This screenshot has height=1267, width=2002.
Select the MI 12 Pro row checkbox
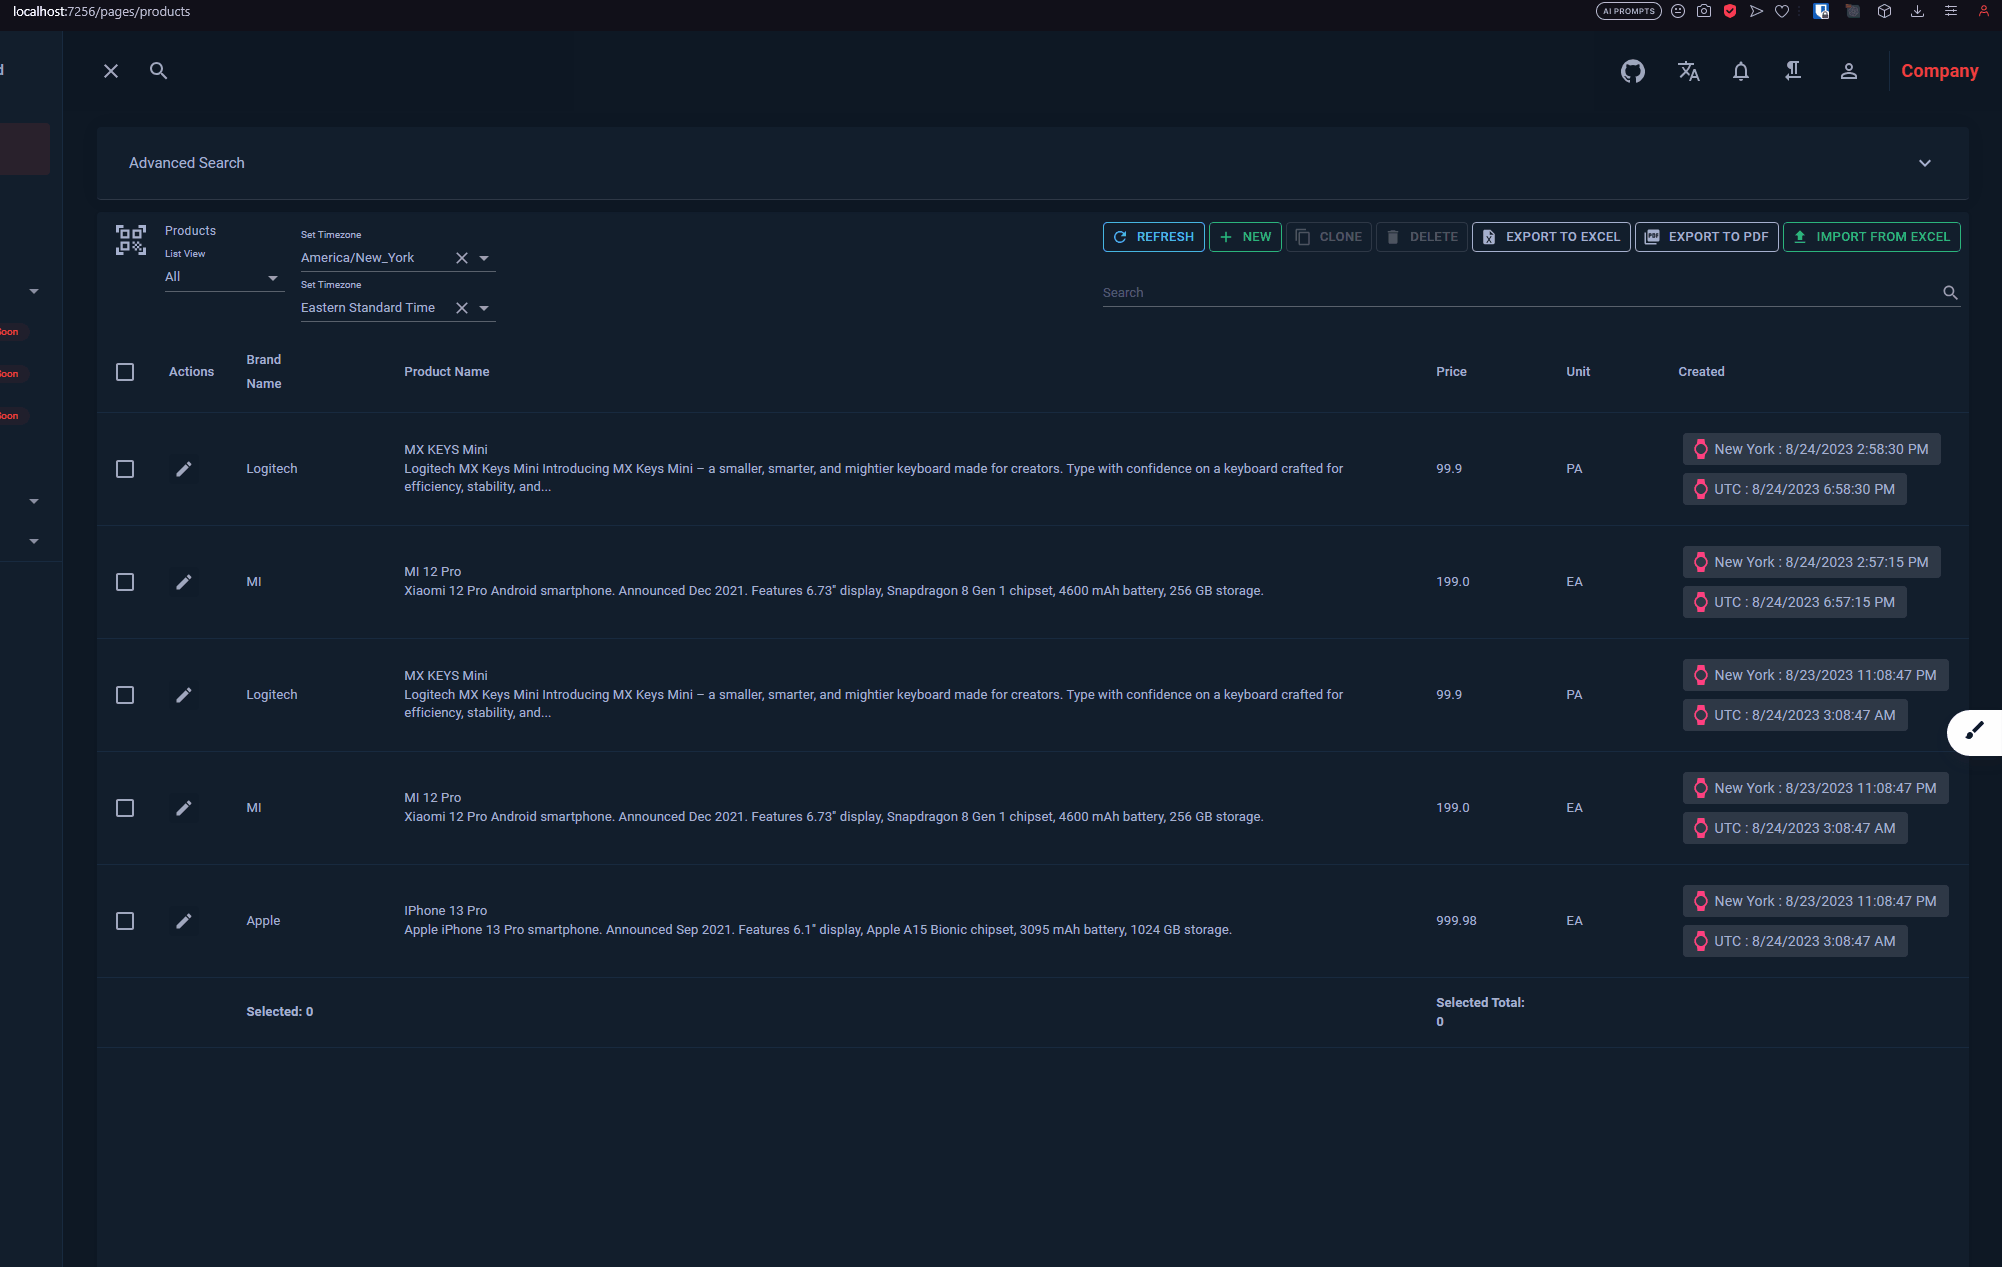[125, 581]
